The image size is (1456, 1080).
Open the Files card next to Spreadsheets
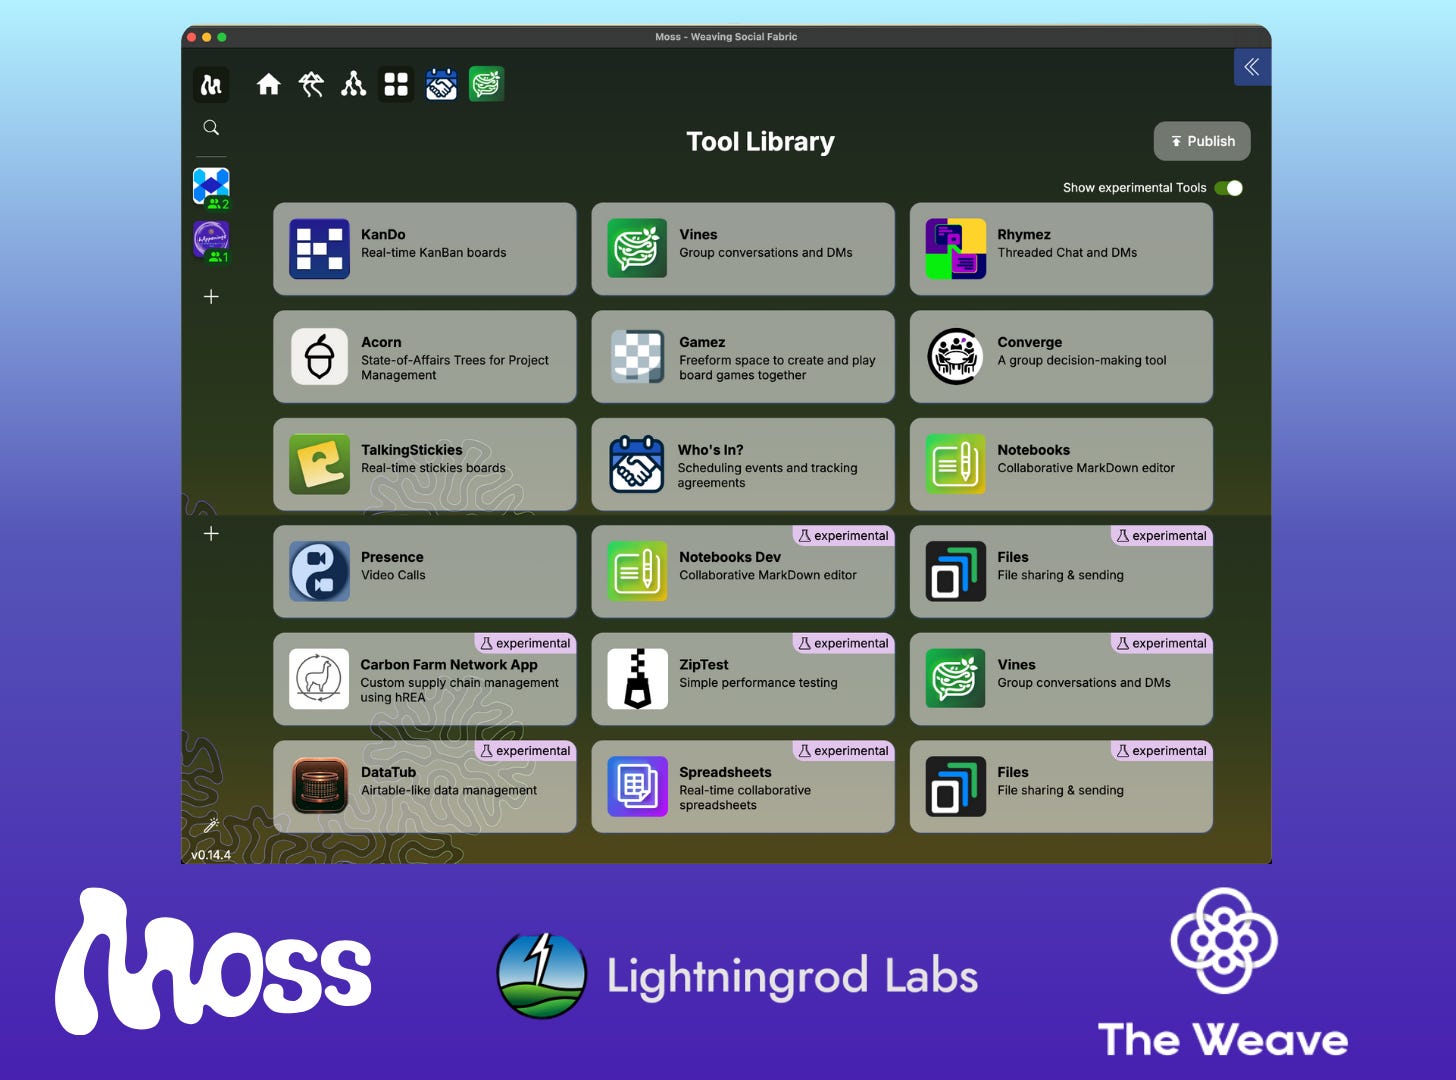click(1061, 786)
